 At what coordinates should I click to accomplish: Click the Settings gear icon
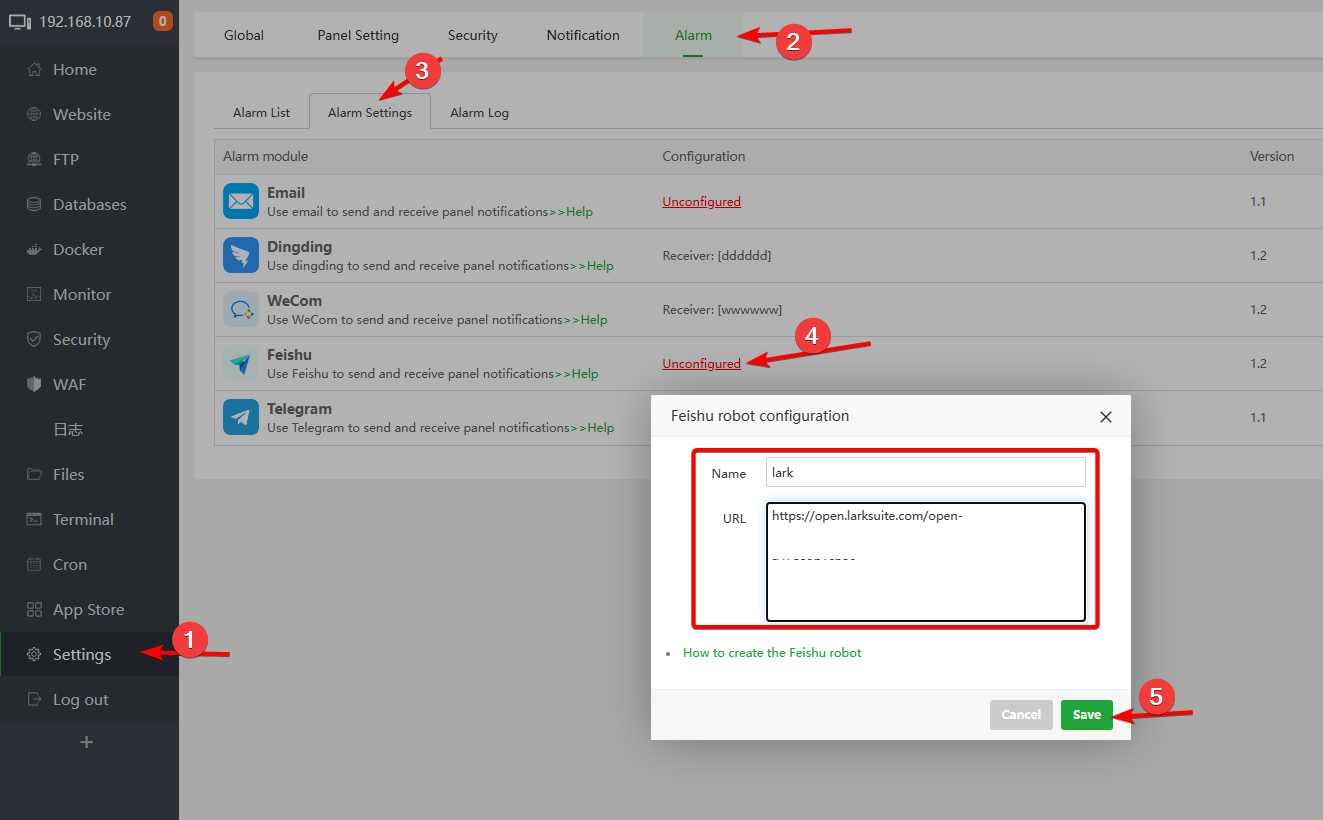(x=35, y=655)
